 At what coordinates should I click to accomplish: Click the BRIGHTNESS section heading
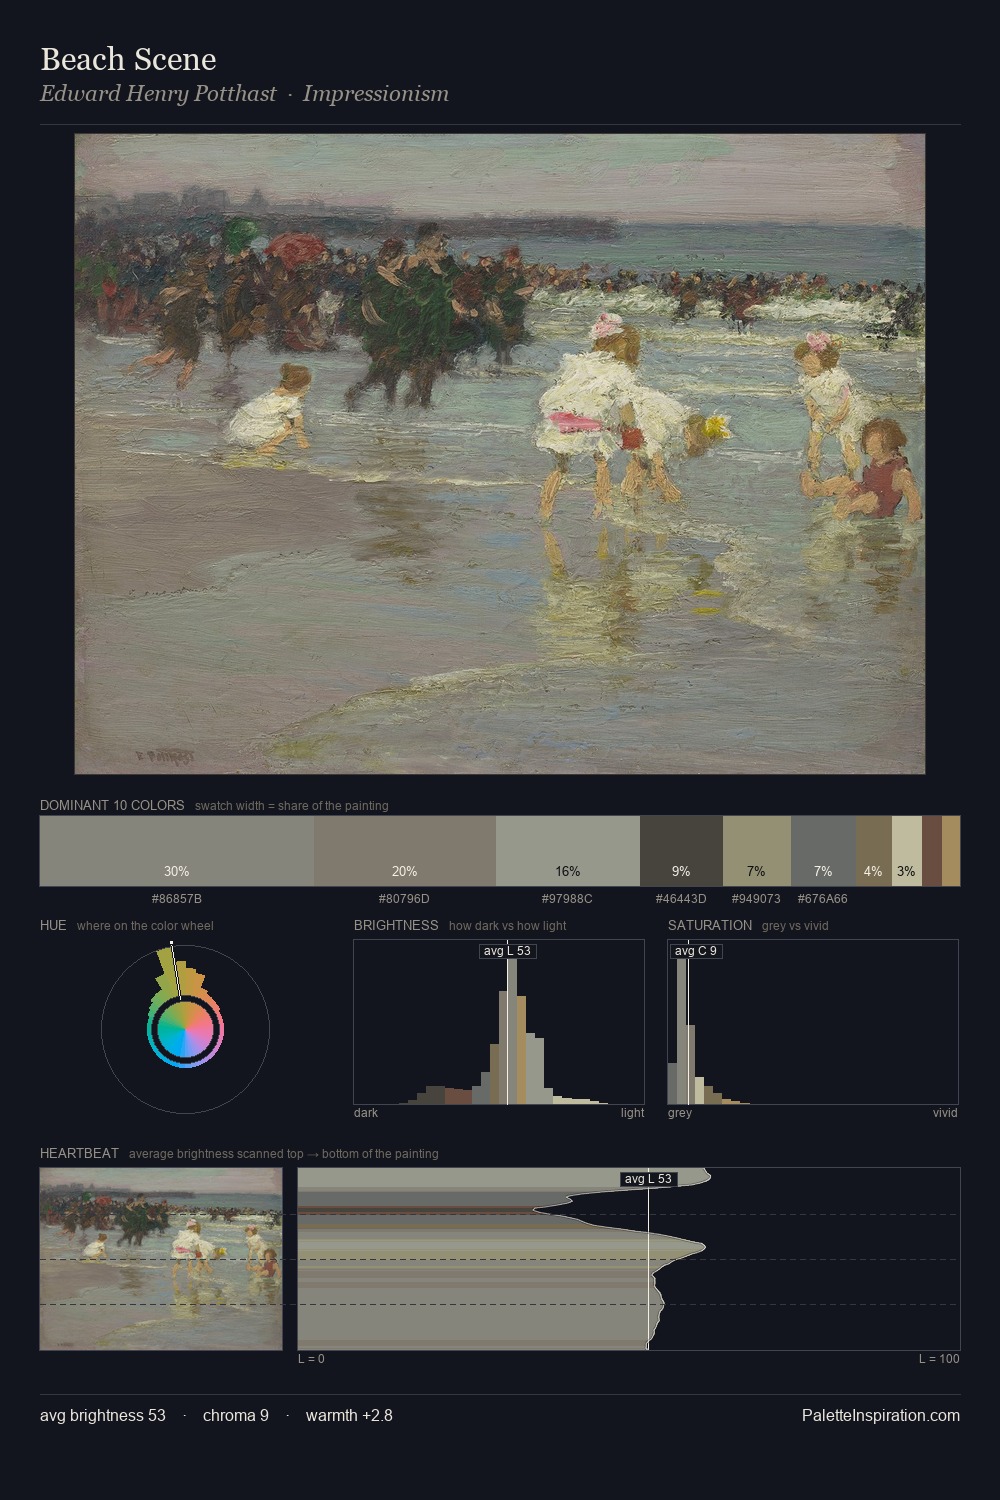pos(396,925)
